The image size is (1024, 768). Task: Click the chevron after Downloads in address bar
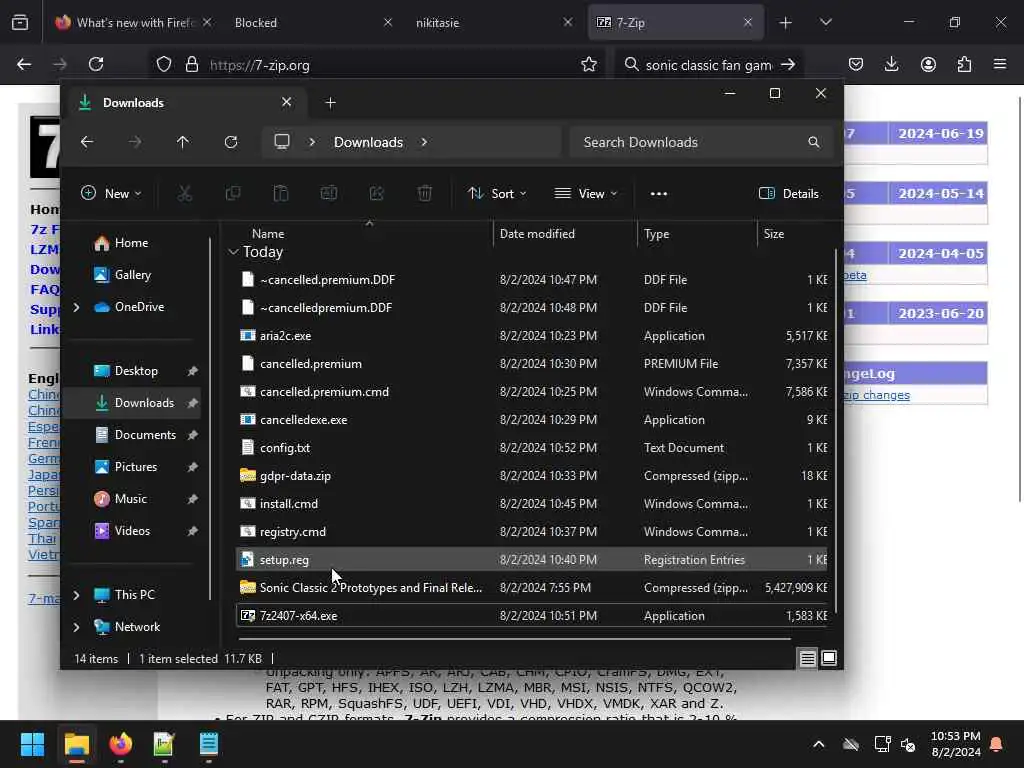(424, 142)
